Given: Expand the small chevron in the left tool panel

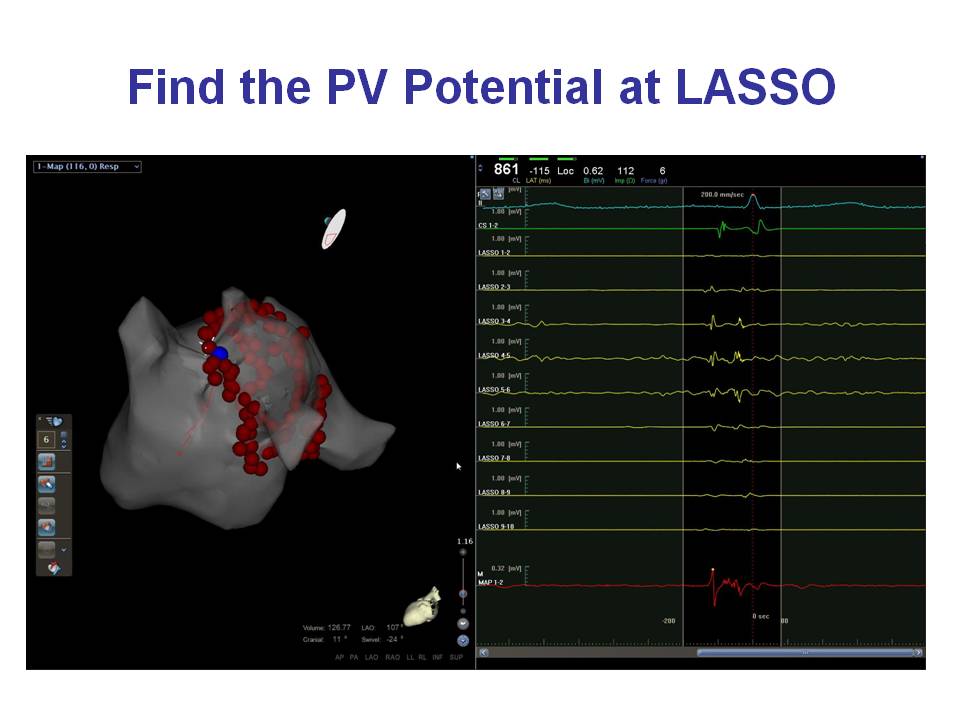Looking at the screenshot, I should 64,550.
